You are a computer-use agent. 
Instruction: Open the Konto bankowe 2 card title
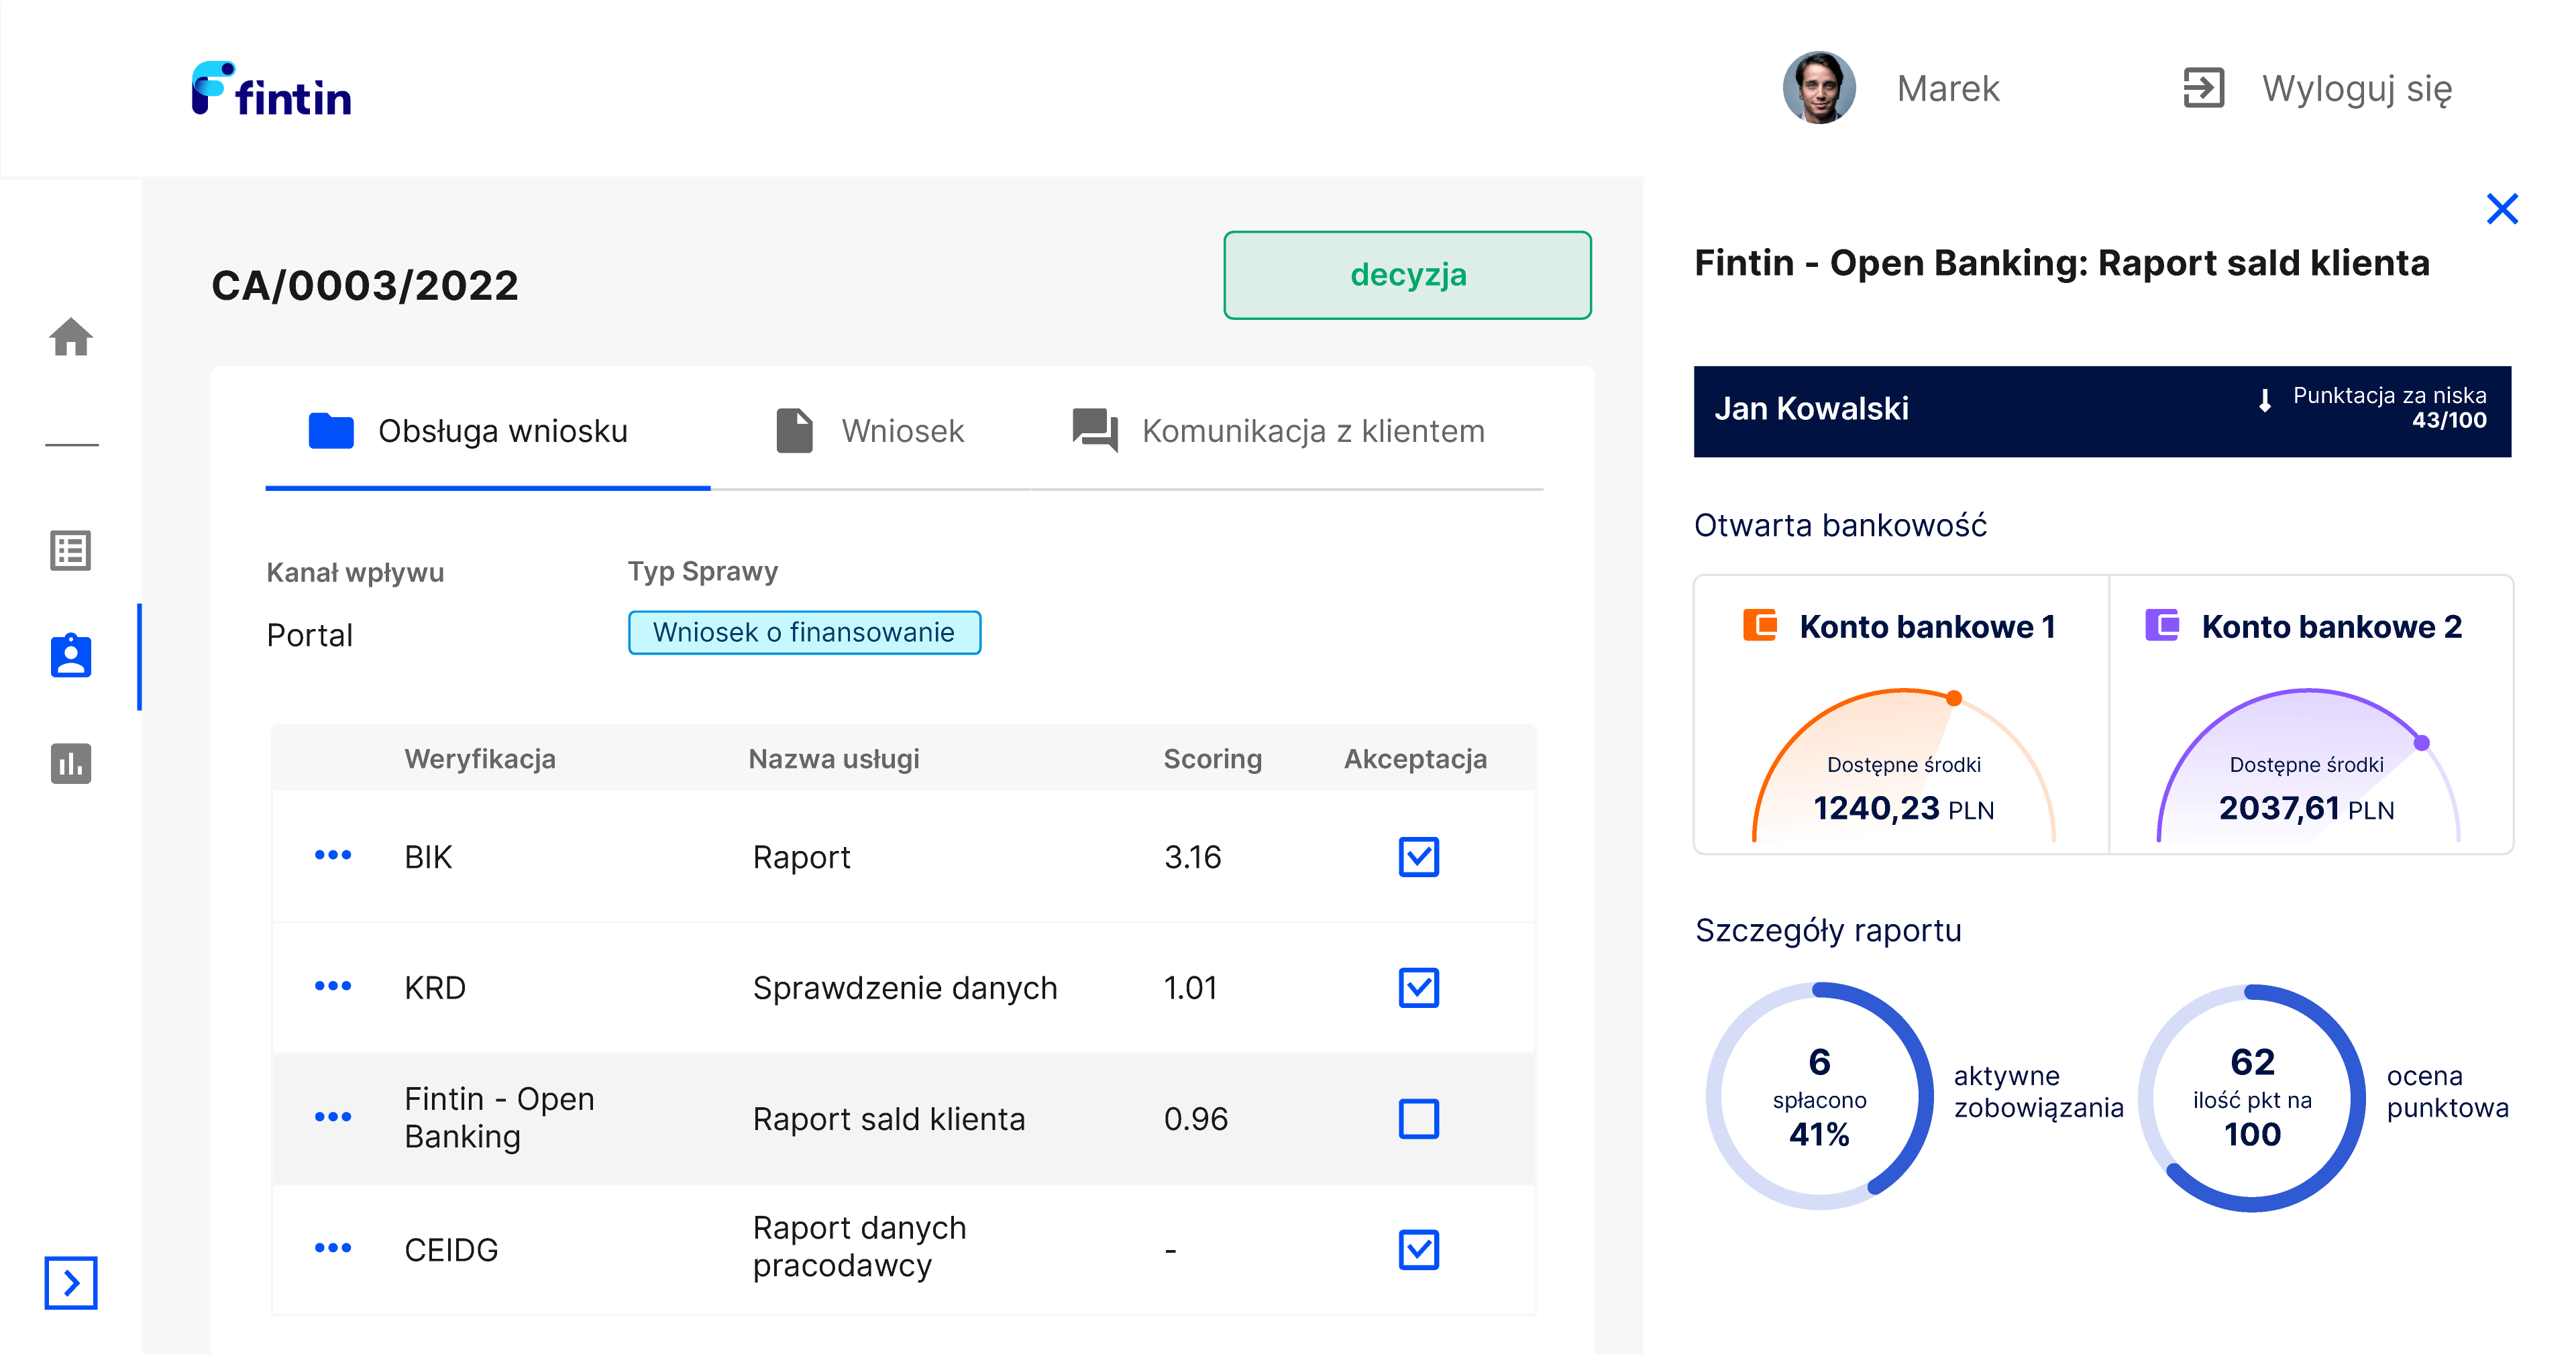point(2332,627)
